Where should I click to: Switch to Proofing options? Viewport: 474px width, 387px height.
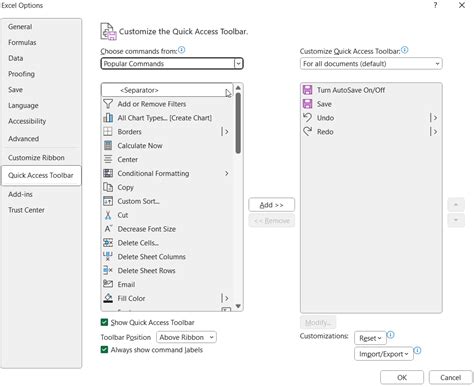[21, 74]
